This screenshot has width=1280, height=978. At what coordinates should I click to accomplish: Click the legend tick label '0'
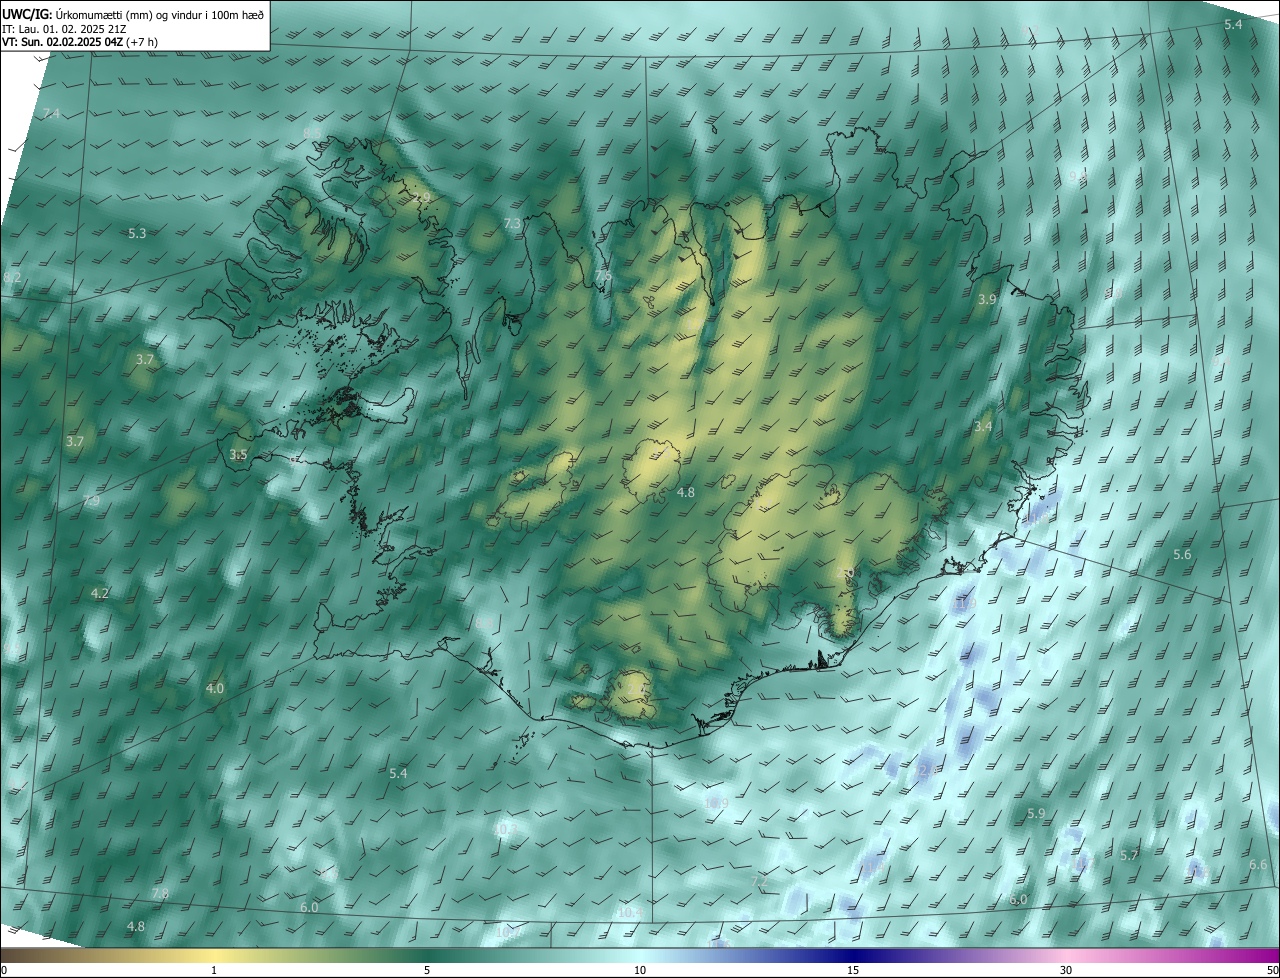(x=4, y=971)
